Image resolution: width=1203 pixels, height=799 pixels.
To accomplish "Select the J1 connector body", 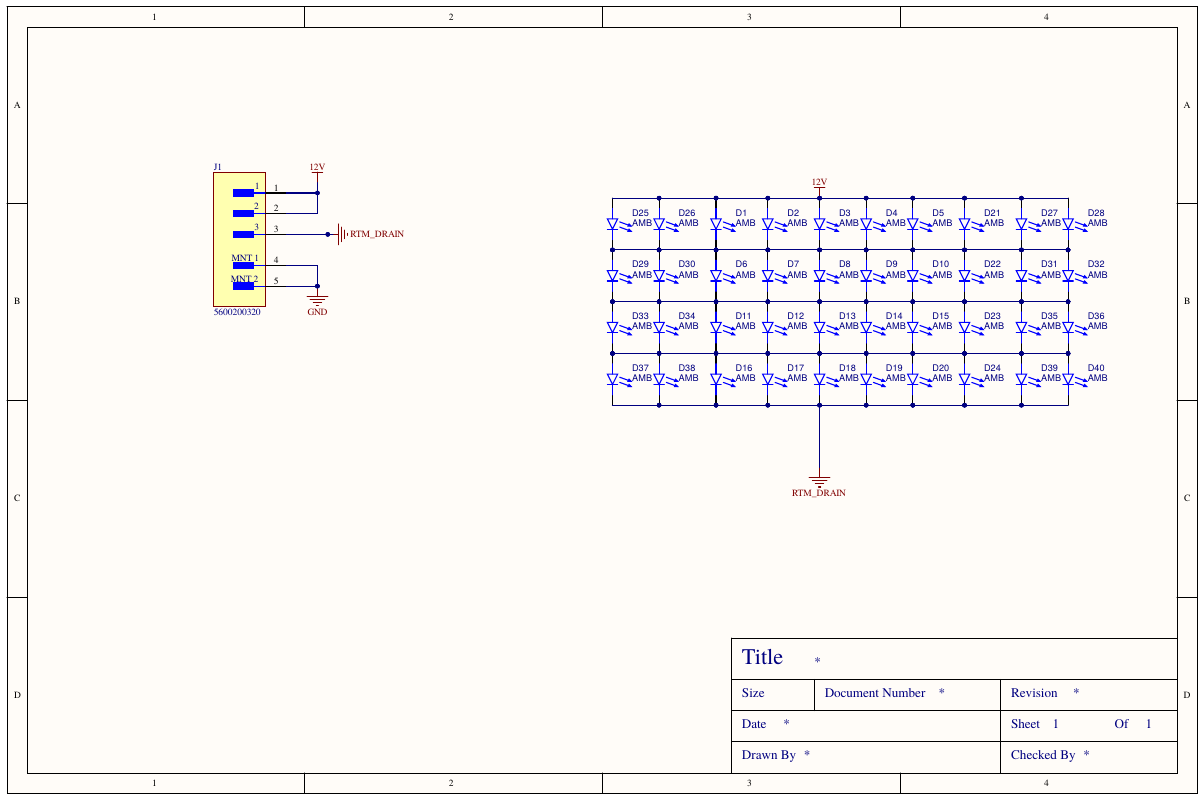I will (239, 239).
